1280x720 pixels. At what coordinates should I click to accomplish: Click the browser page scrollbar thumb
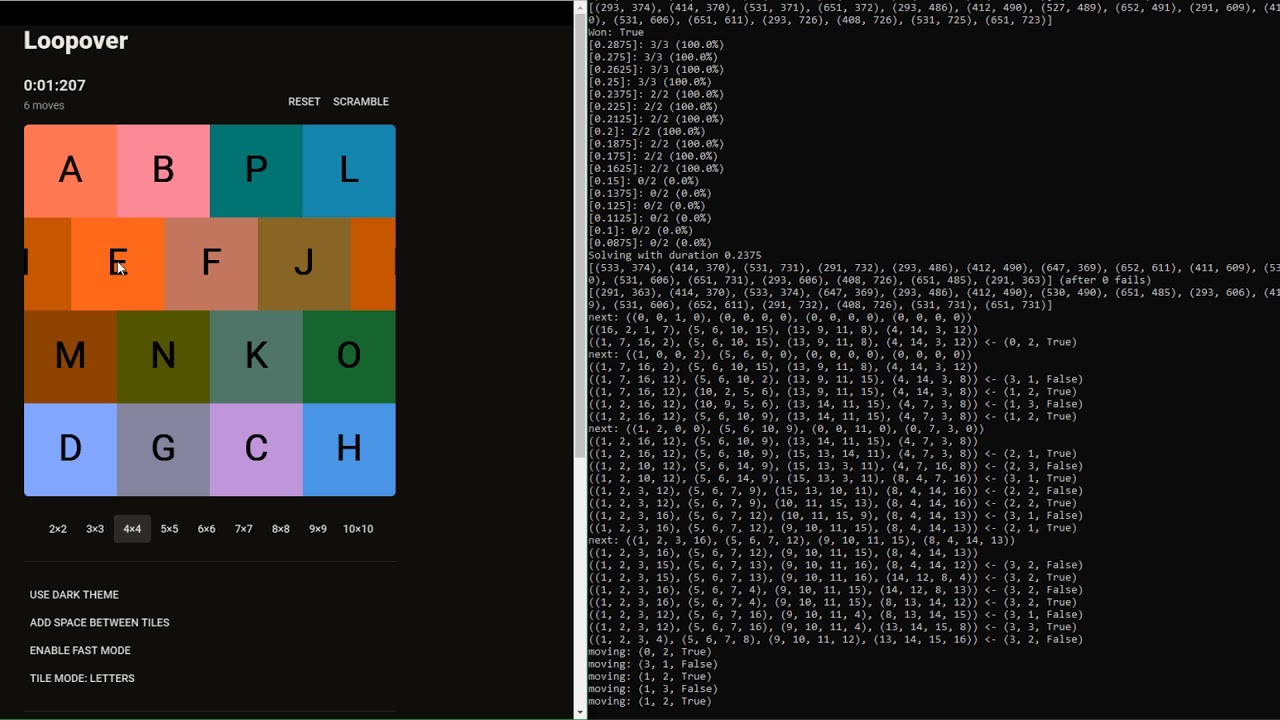tap(580, 237)
